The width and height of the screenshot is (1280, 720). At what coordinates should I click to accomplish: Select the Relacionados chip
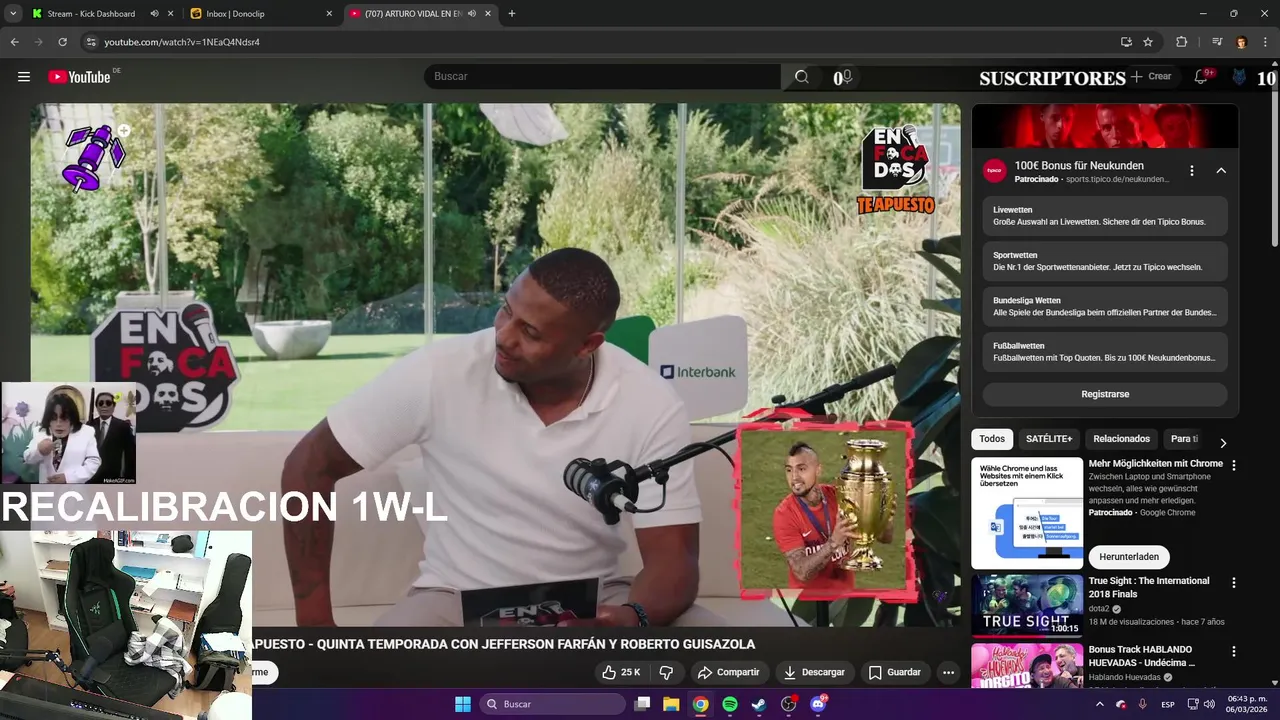[1121, 439]
